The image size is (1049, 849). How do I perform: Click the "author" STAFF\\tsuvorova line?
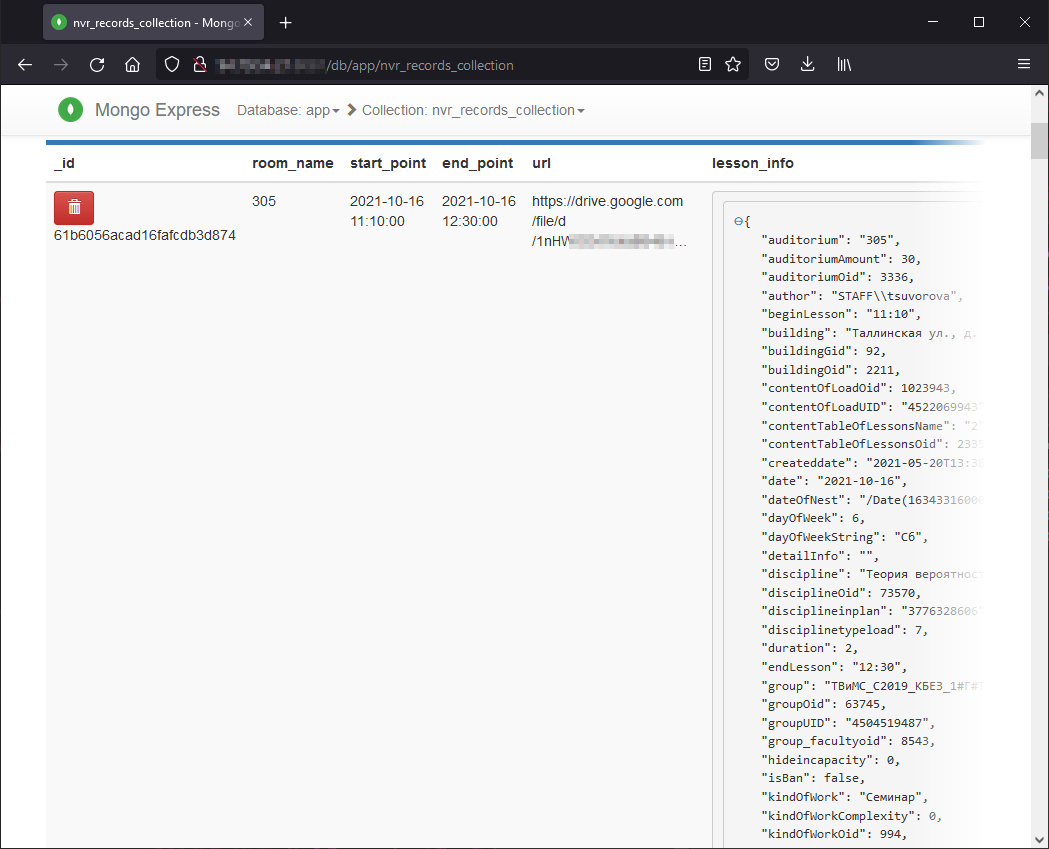point(862,296)
